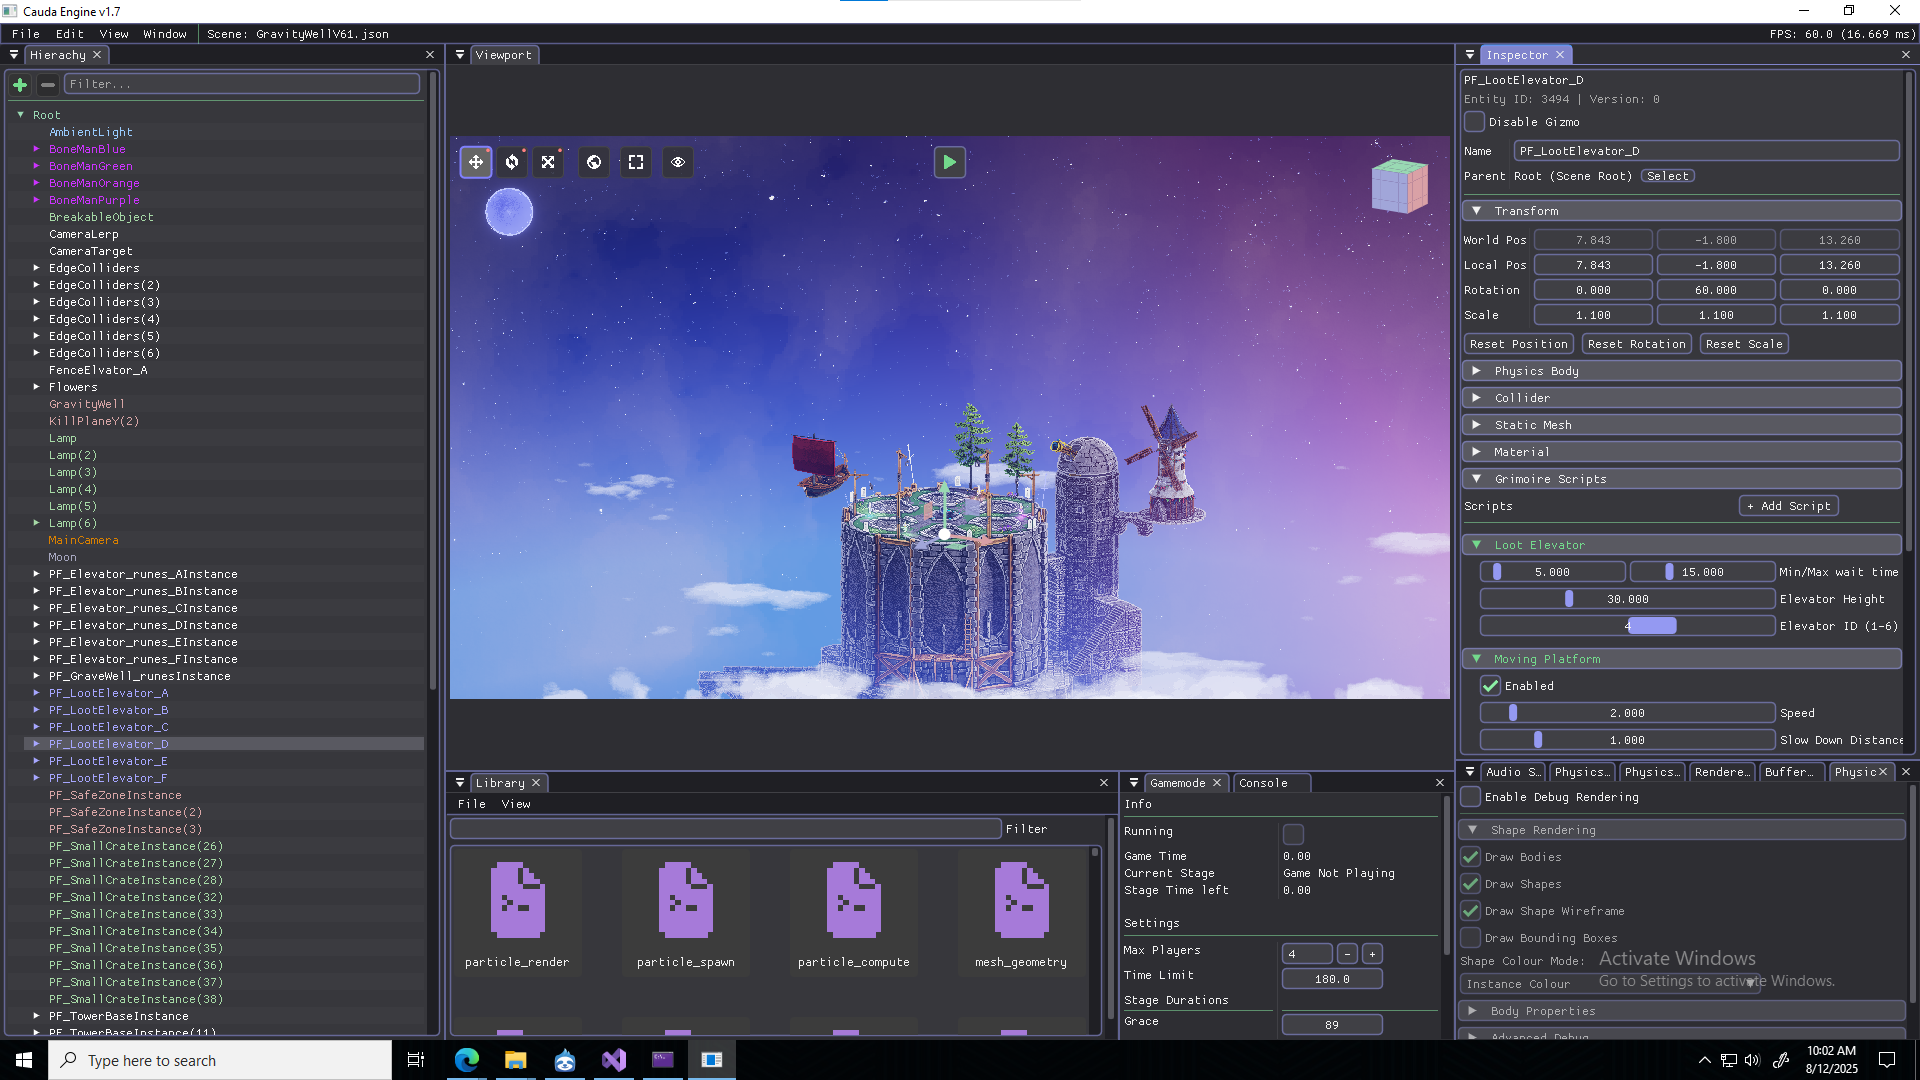This screenshot has width=1920, height=1080.
Task: Switch to the Console tab
Action: [1263, 783]
